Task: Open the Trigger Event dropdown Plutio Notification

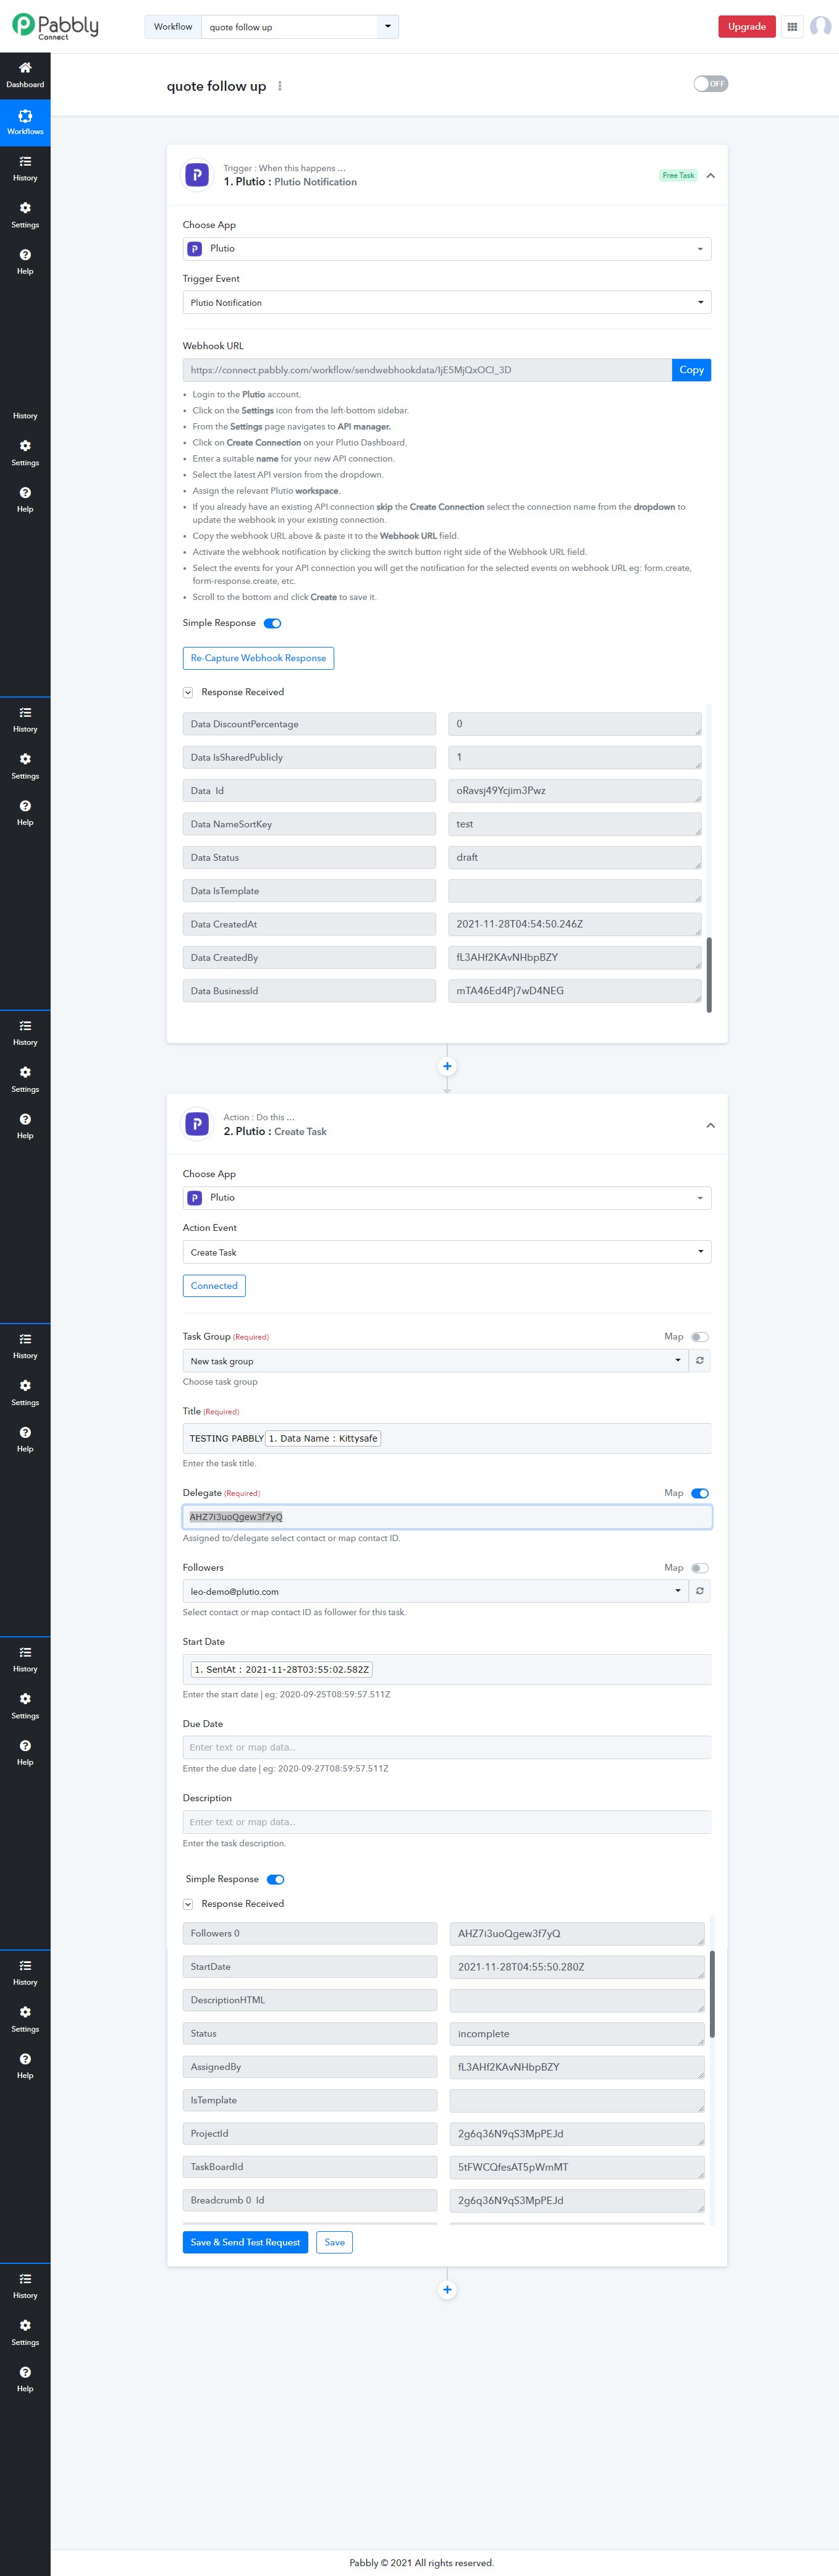Action: 447,302
